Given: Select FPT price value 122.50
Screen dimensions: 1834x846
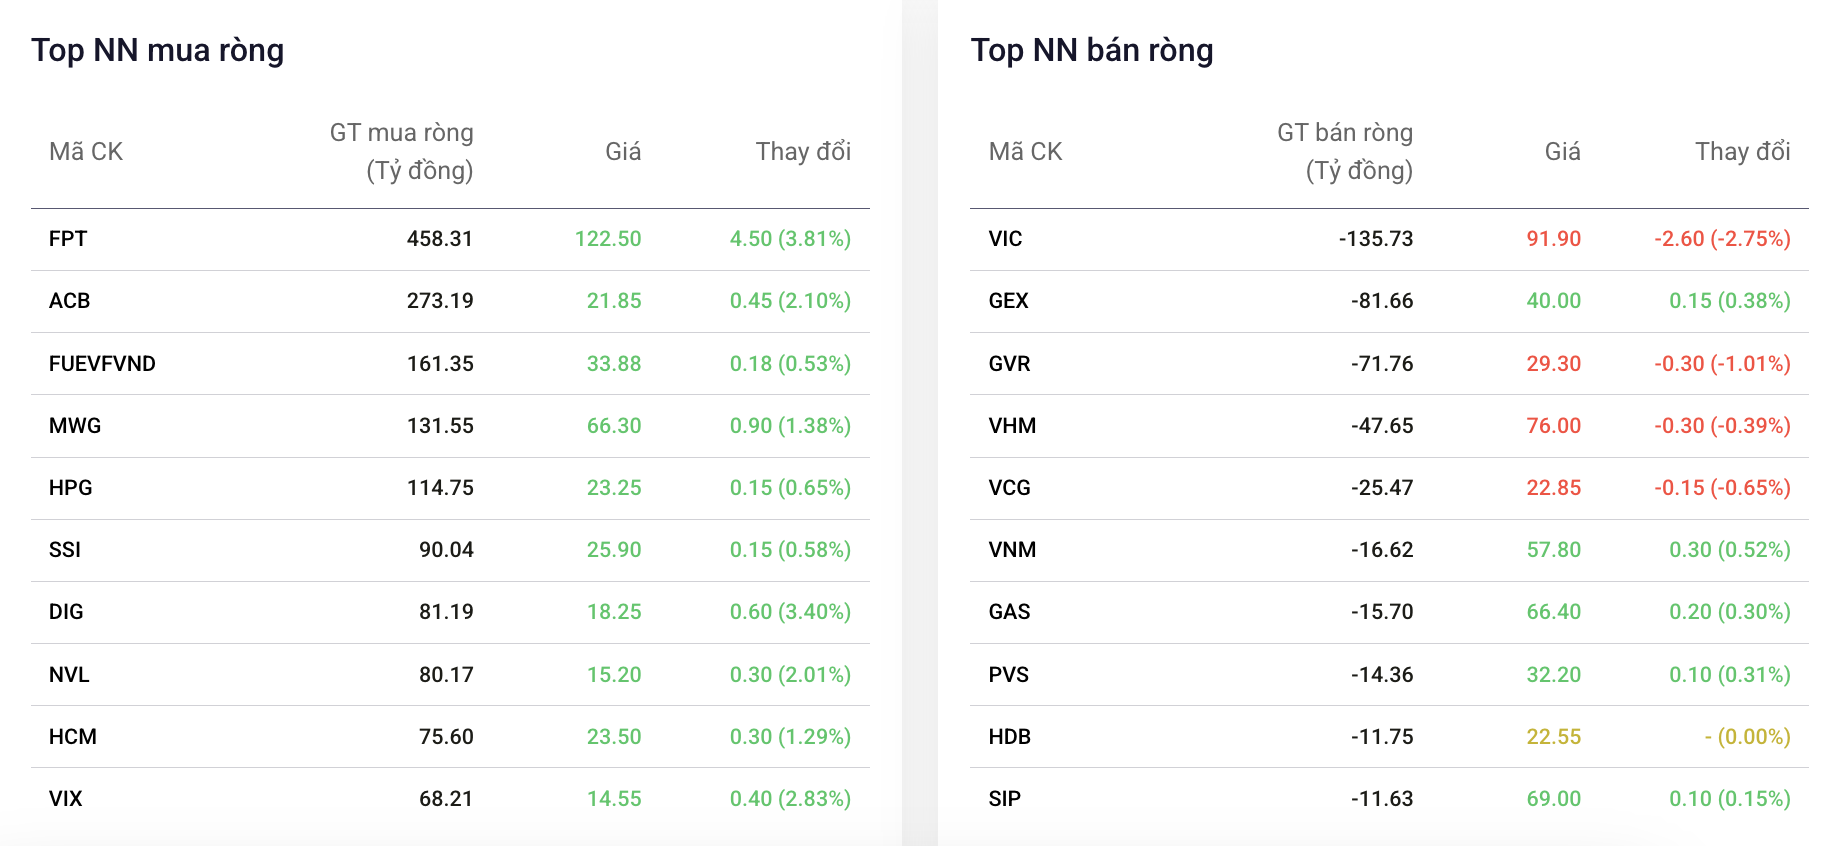Looking at the screenshot, I should (x=608, y=239).
